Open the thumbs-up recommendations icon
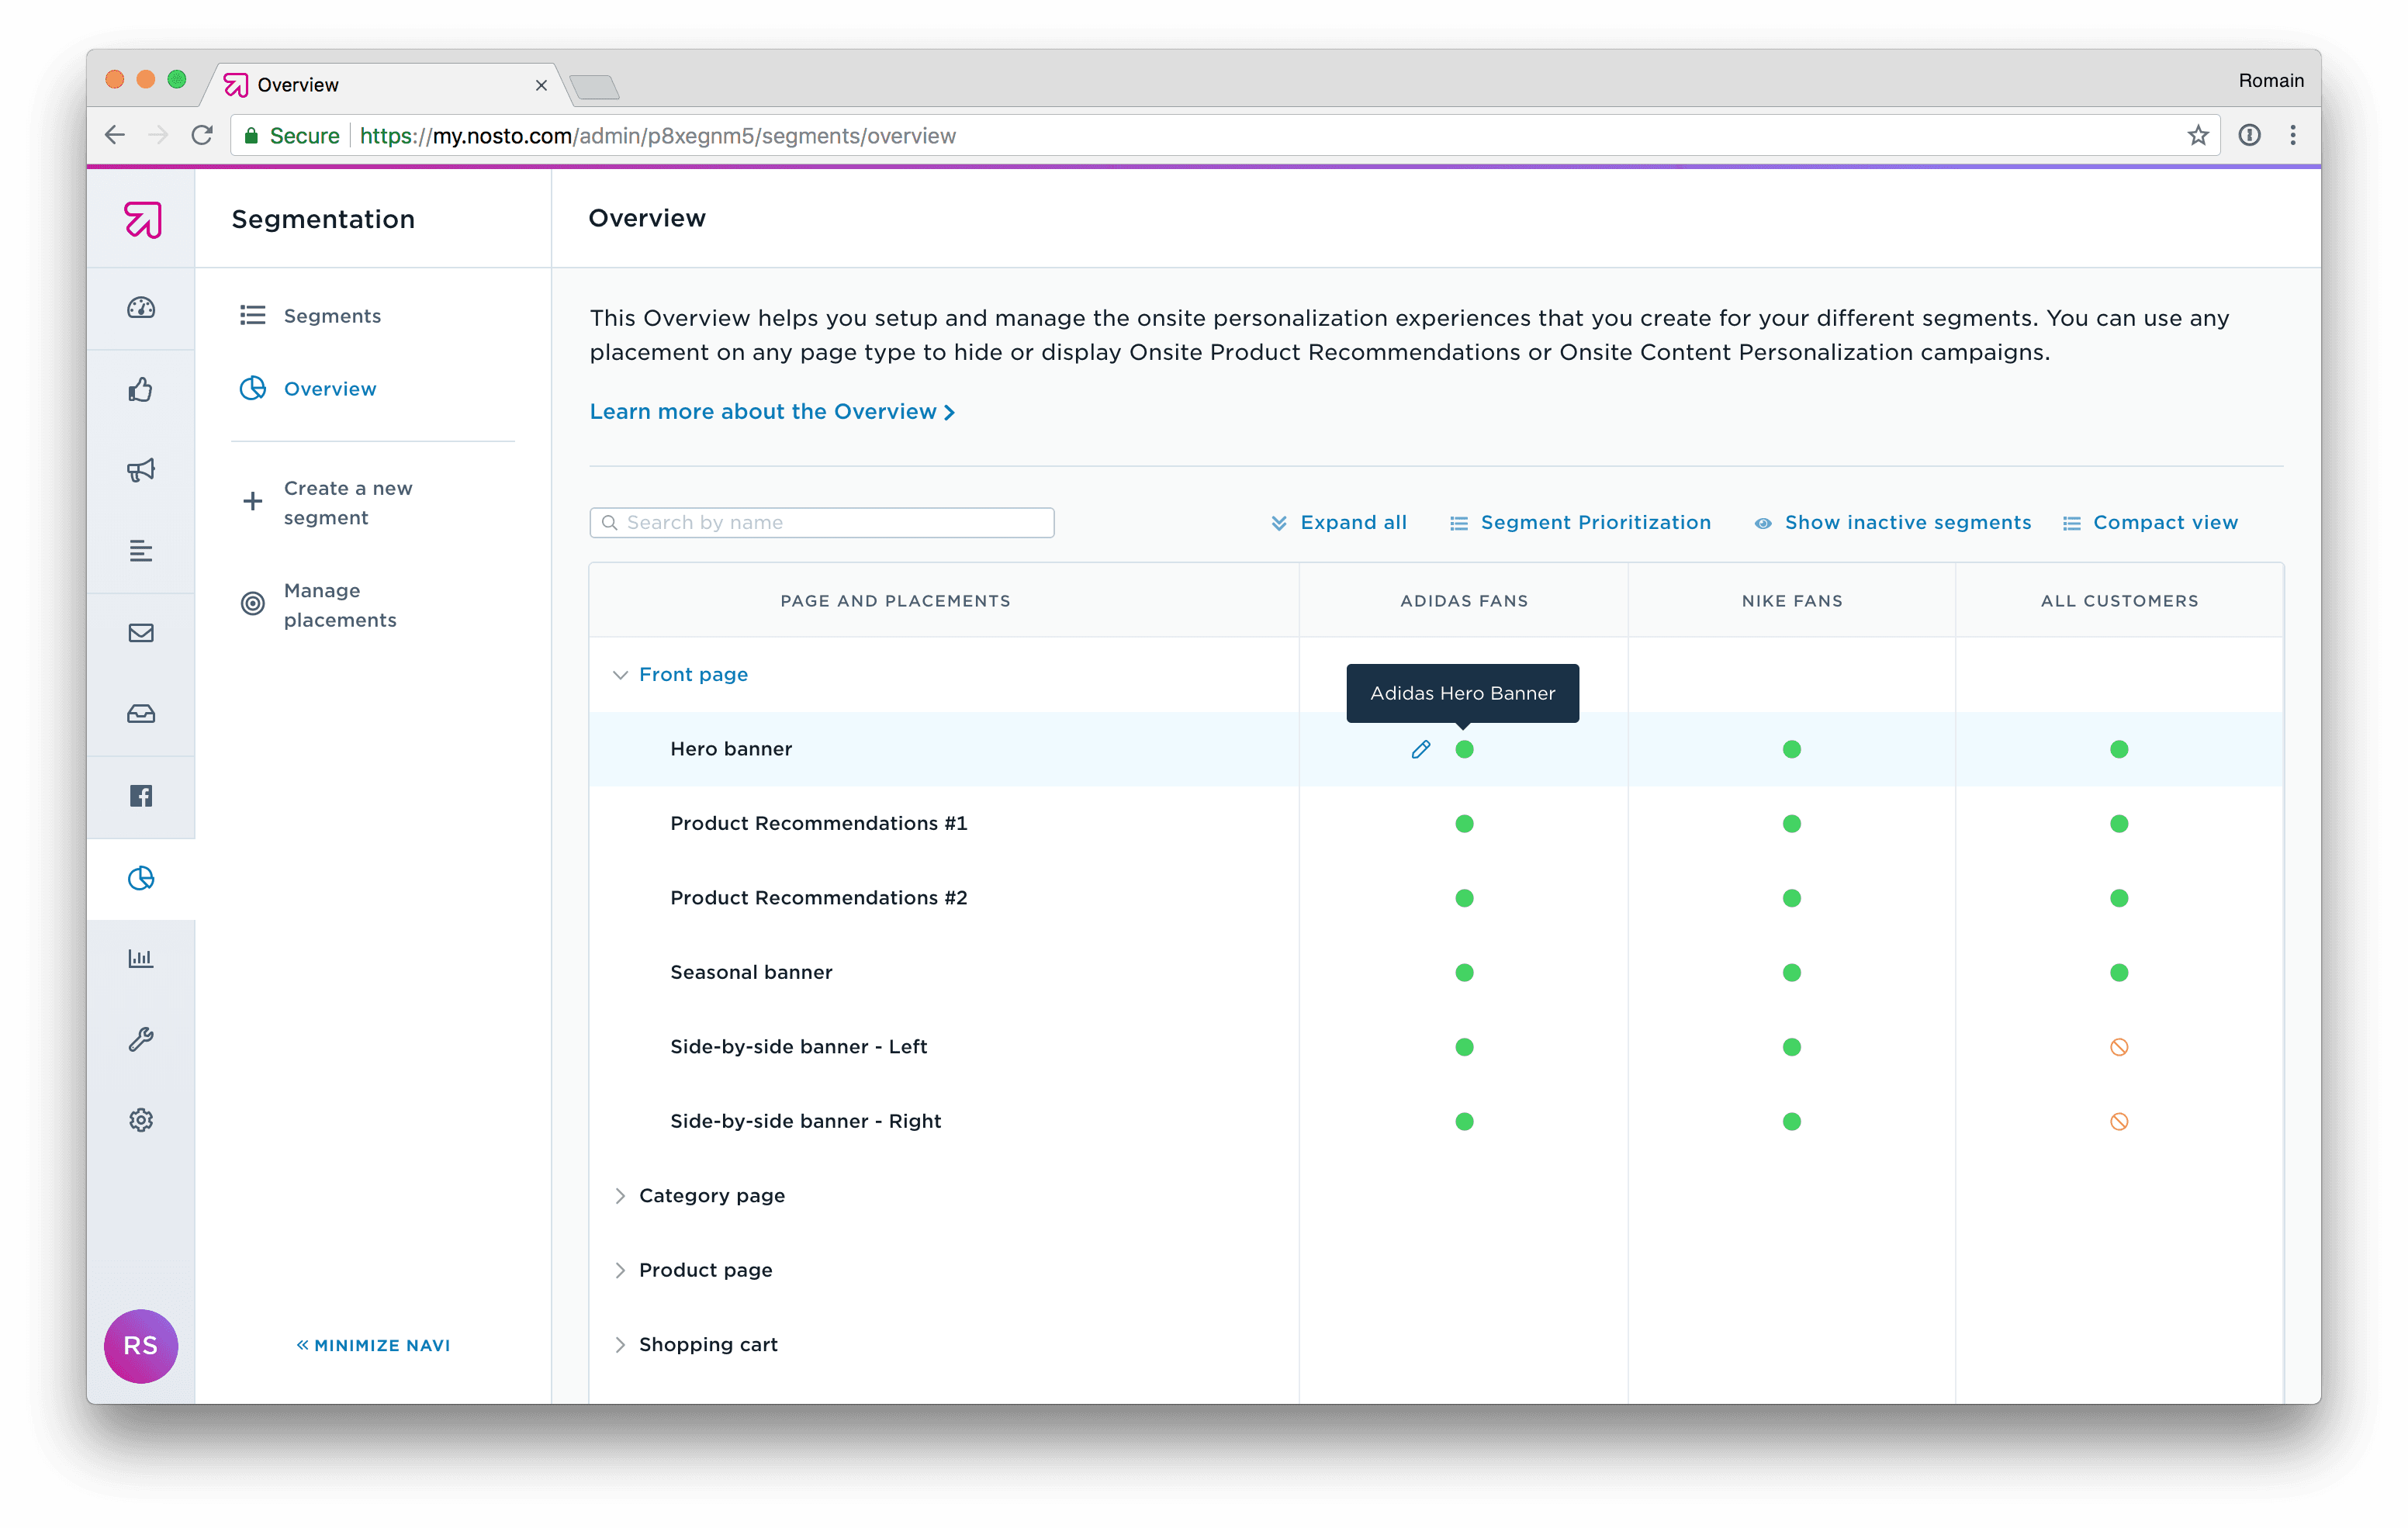Screen dimensions: 2408x1528 click(141, 389)
